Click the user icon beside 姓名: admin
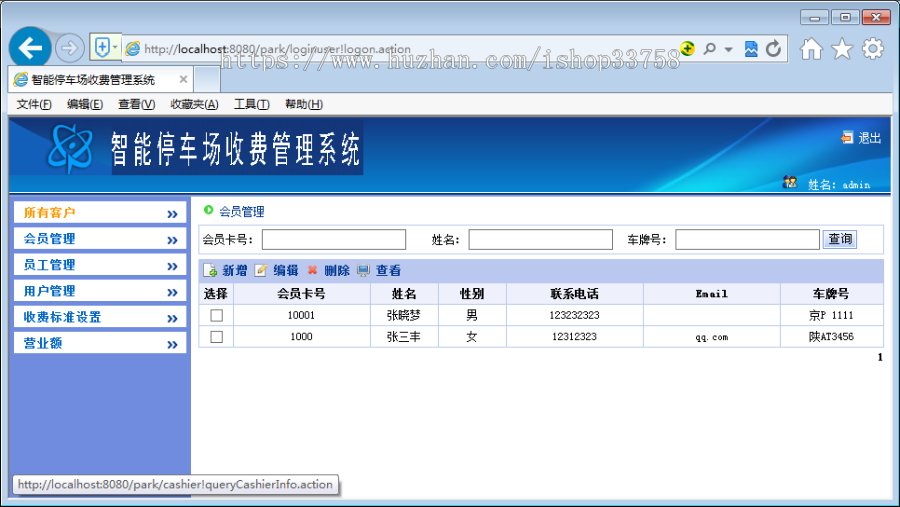The width and height of the screenshot is (900, 507). tap(790, 183)
